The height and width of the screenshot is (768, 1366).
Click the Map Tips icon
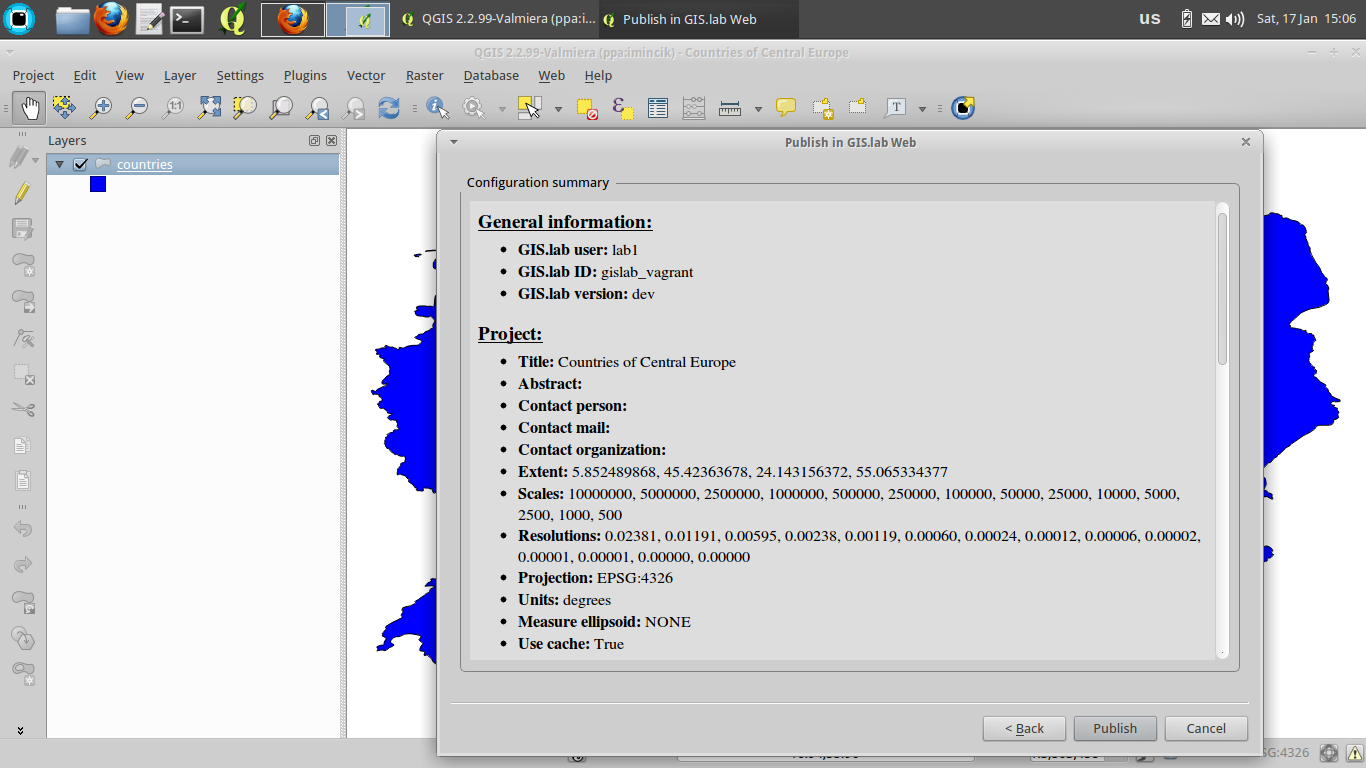[x=786, y=107]
